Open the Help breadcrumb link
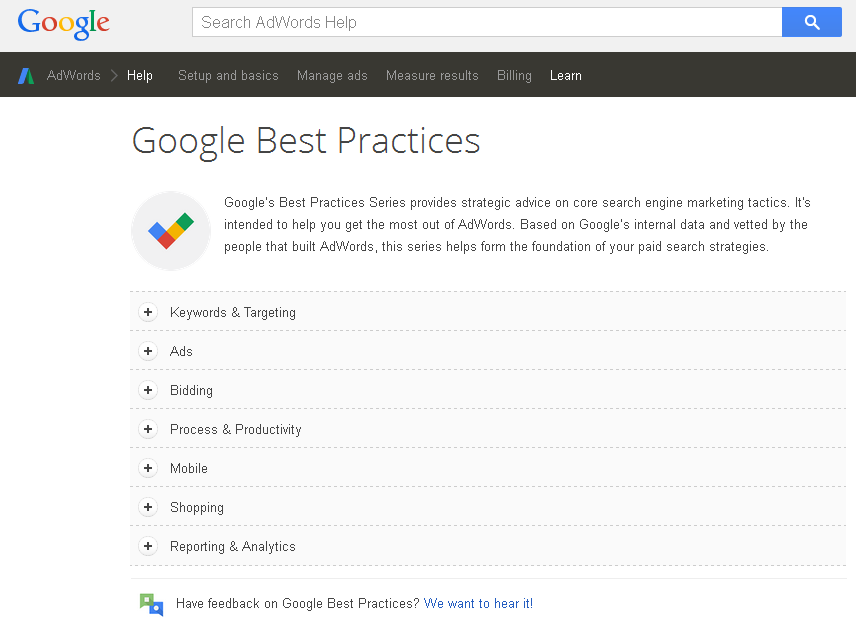The width and height of the screenshot is (856, 623). coord(139,75)
